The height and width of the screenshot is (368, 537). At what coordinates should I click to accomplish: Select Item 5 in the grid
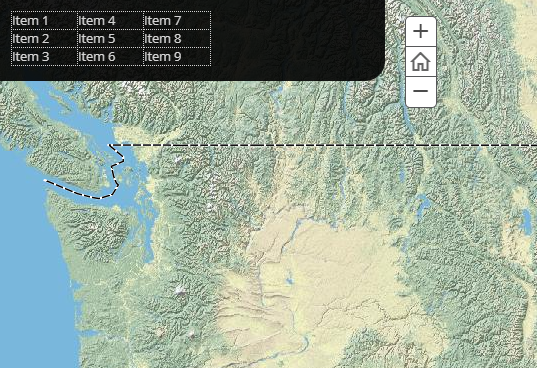[x=110, y=39]
